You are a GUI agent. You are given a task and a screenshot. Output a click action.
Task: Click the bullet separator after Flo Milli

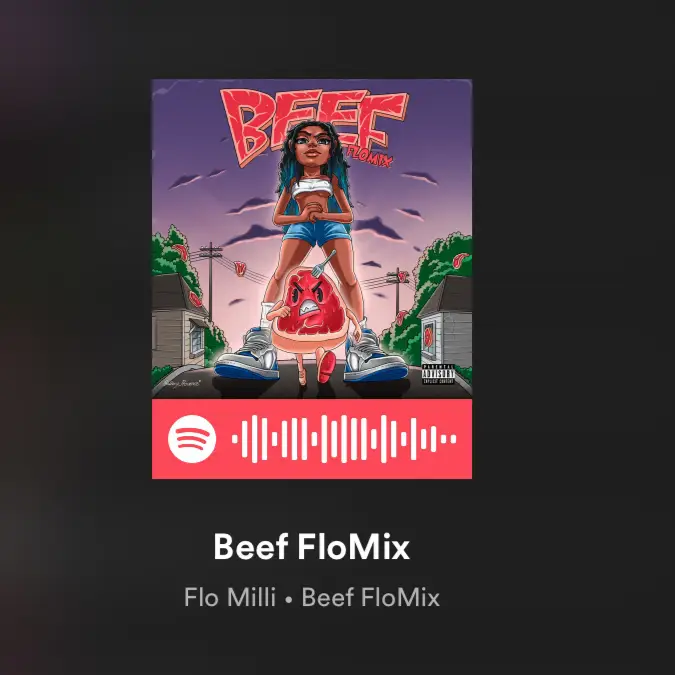pos(288,599)
